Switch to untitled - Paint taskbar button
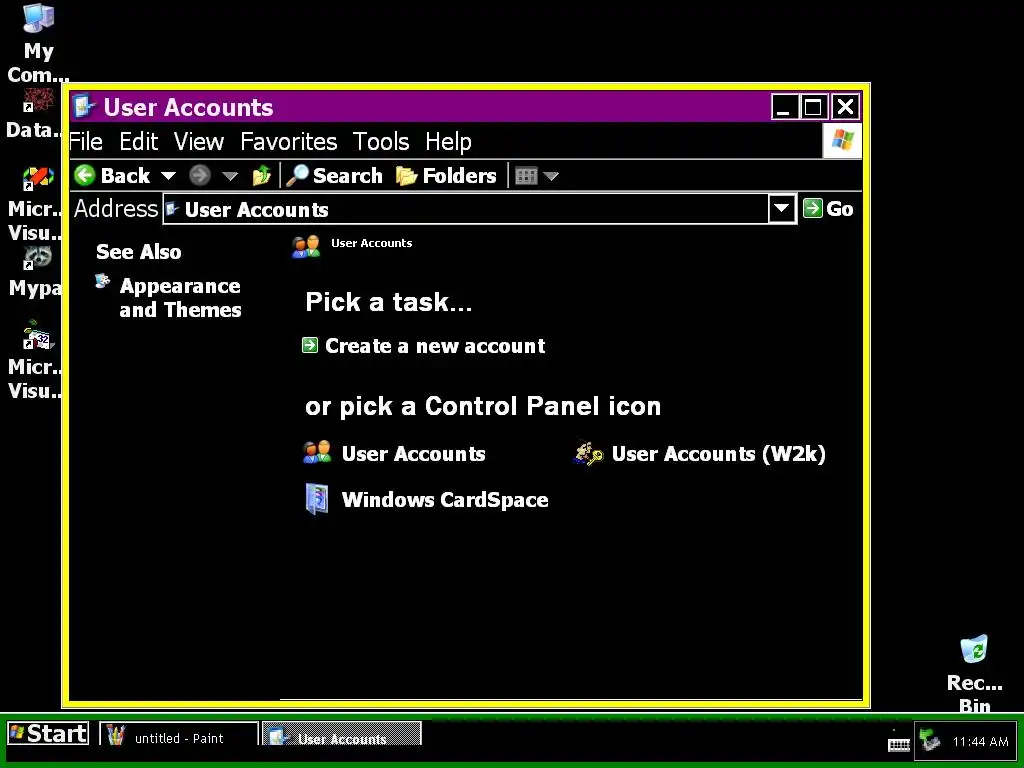The width and height of the screenshot is (1024, 768). click(179, 734)
